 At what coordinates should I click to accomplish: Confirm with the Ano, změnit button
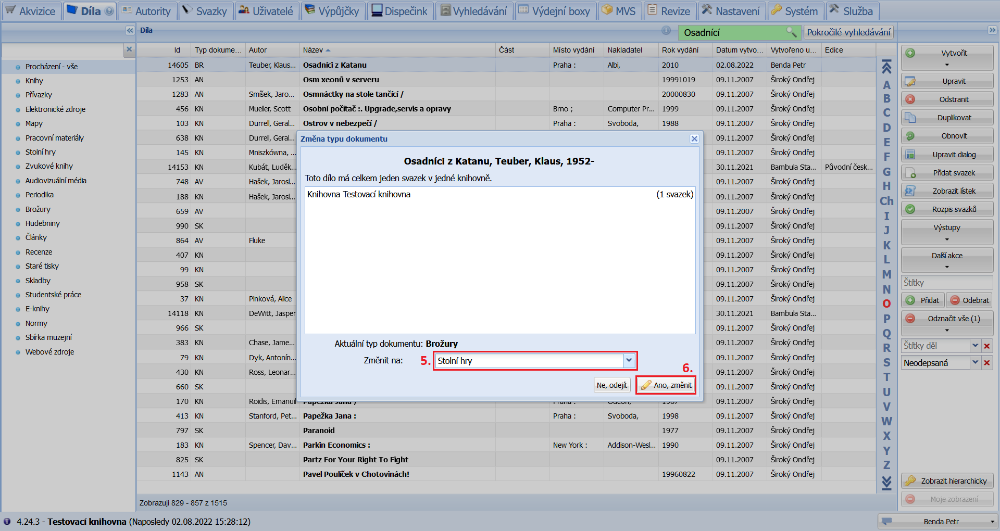tap(665, 385)
